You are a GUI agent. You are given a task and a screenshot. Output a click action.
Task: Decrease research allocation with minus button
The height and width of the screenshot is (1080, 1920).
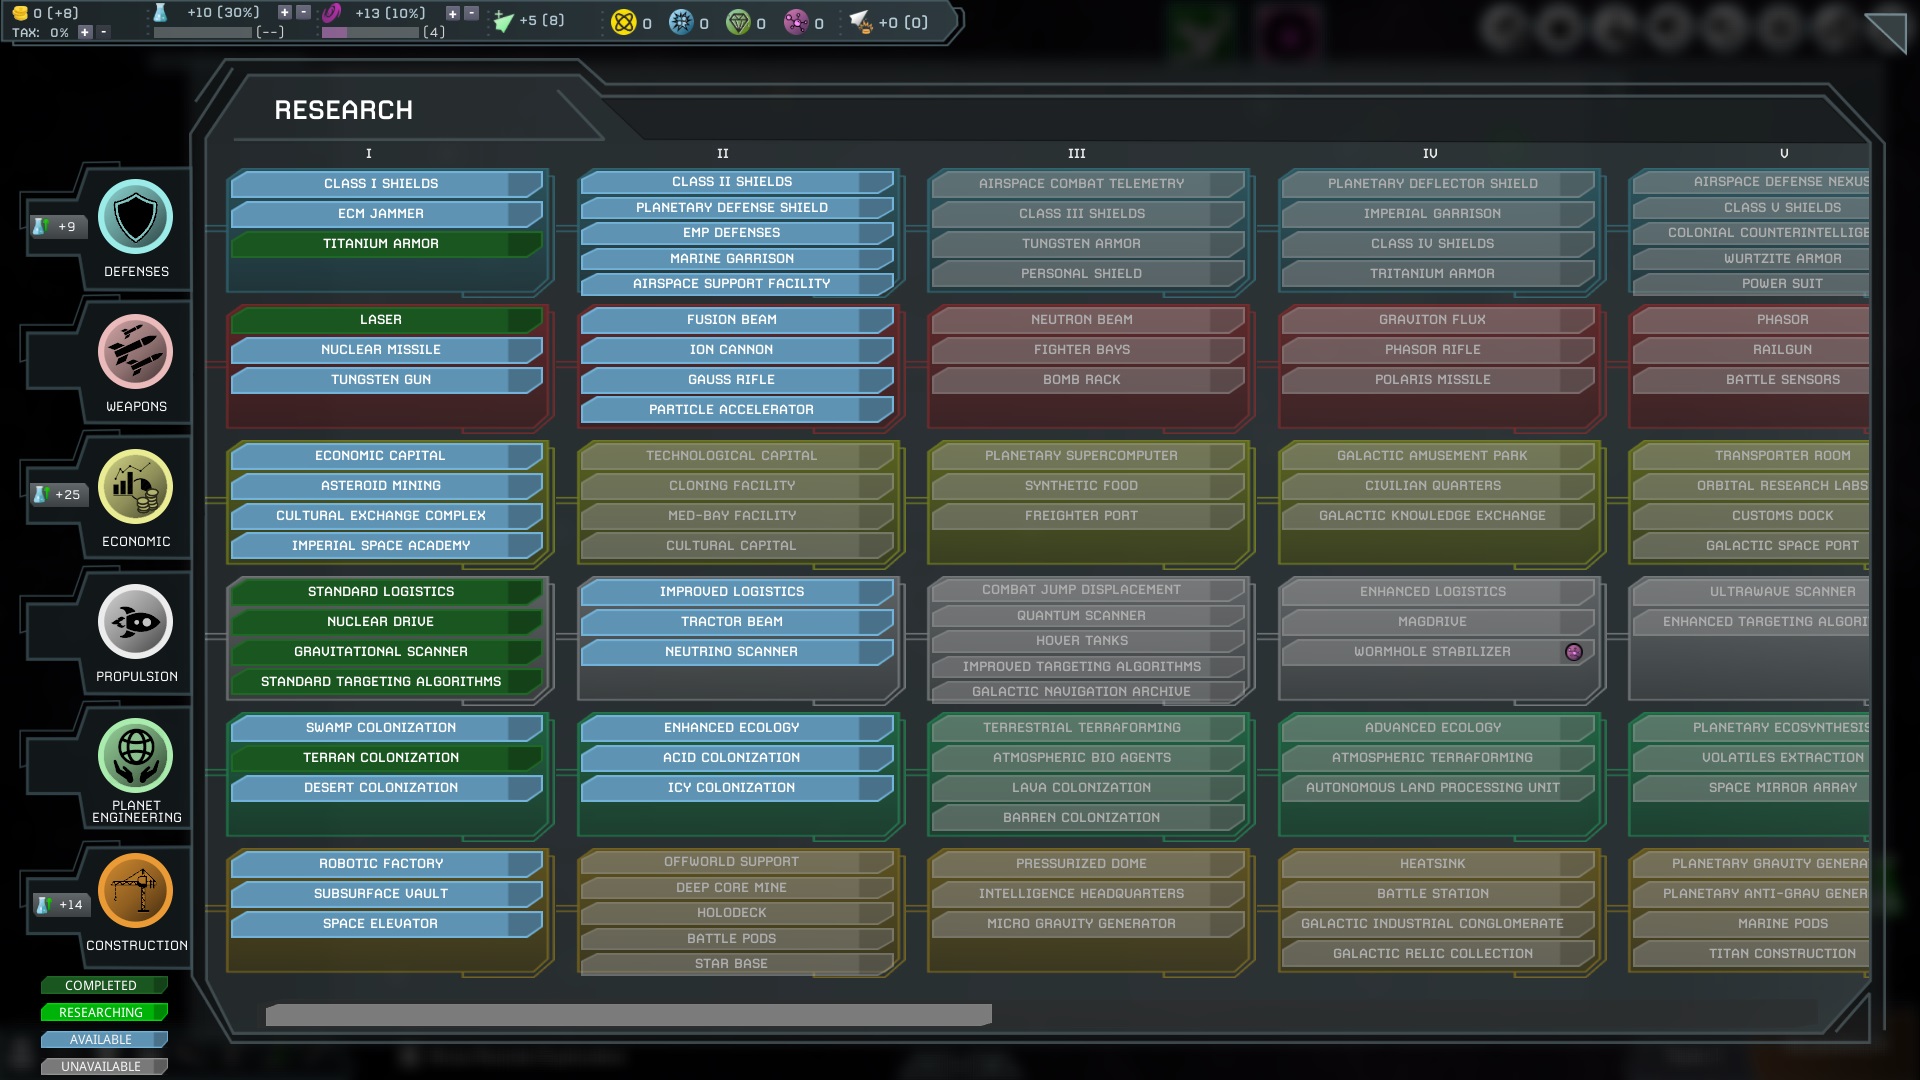click(304, 13)
